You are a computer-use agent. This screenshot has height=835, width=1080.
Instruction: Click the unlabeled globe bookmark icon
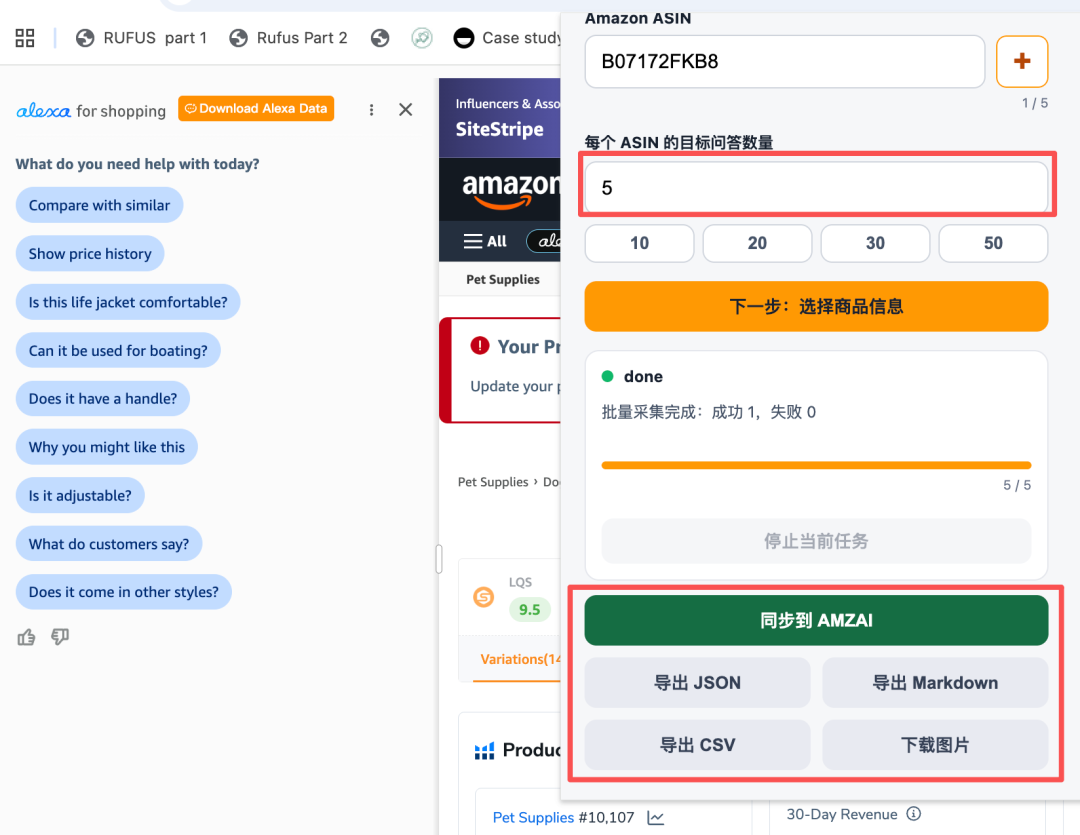pos(380,38)
